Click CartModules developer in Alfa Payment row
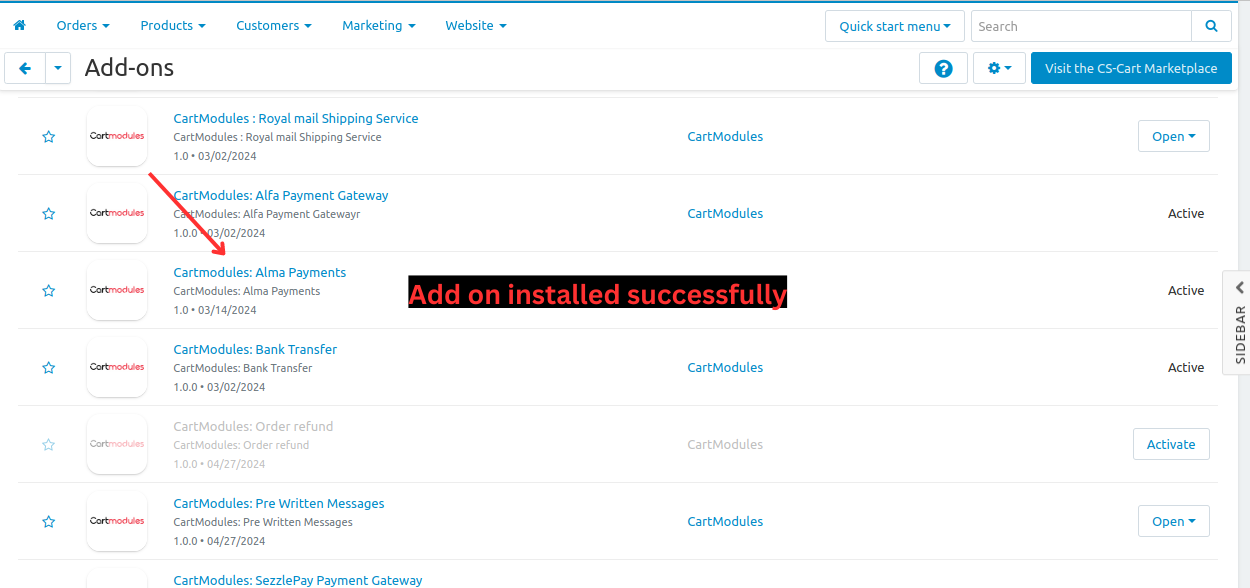Screen dimensions: 1250x588 (725, 213)
